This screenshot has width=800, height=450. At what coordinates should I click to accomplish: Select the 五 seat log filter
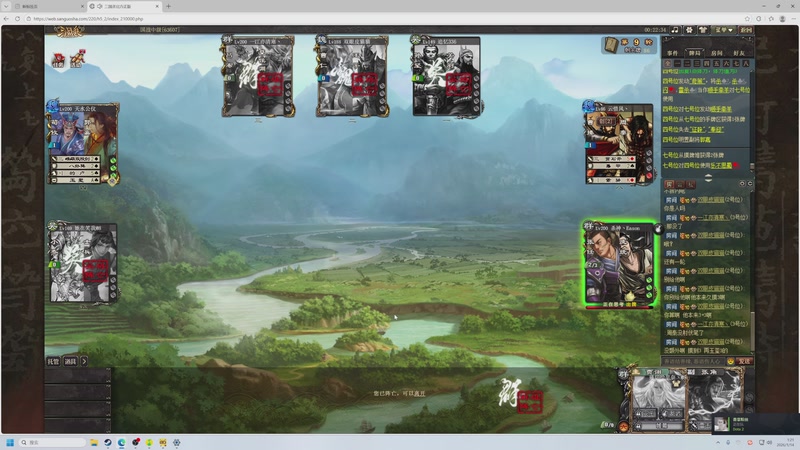pos(716,64)
